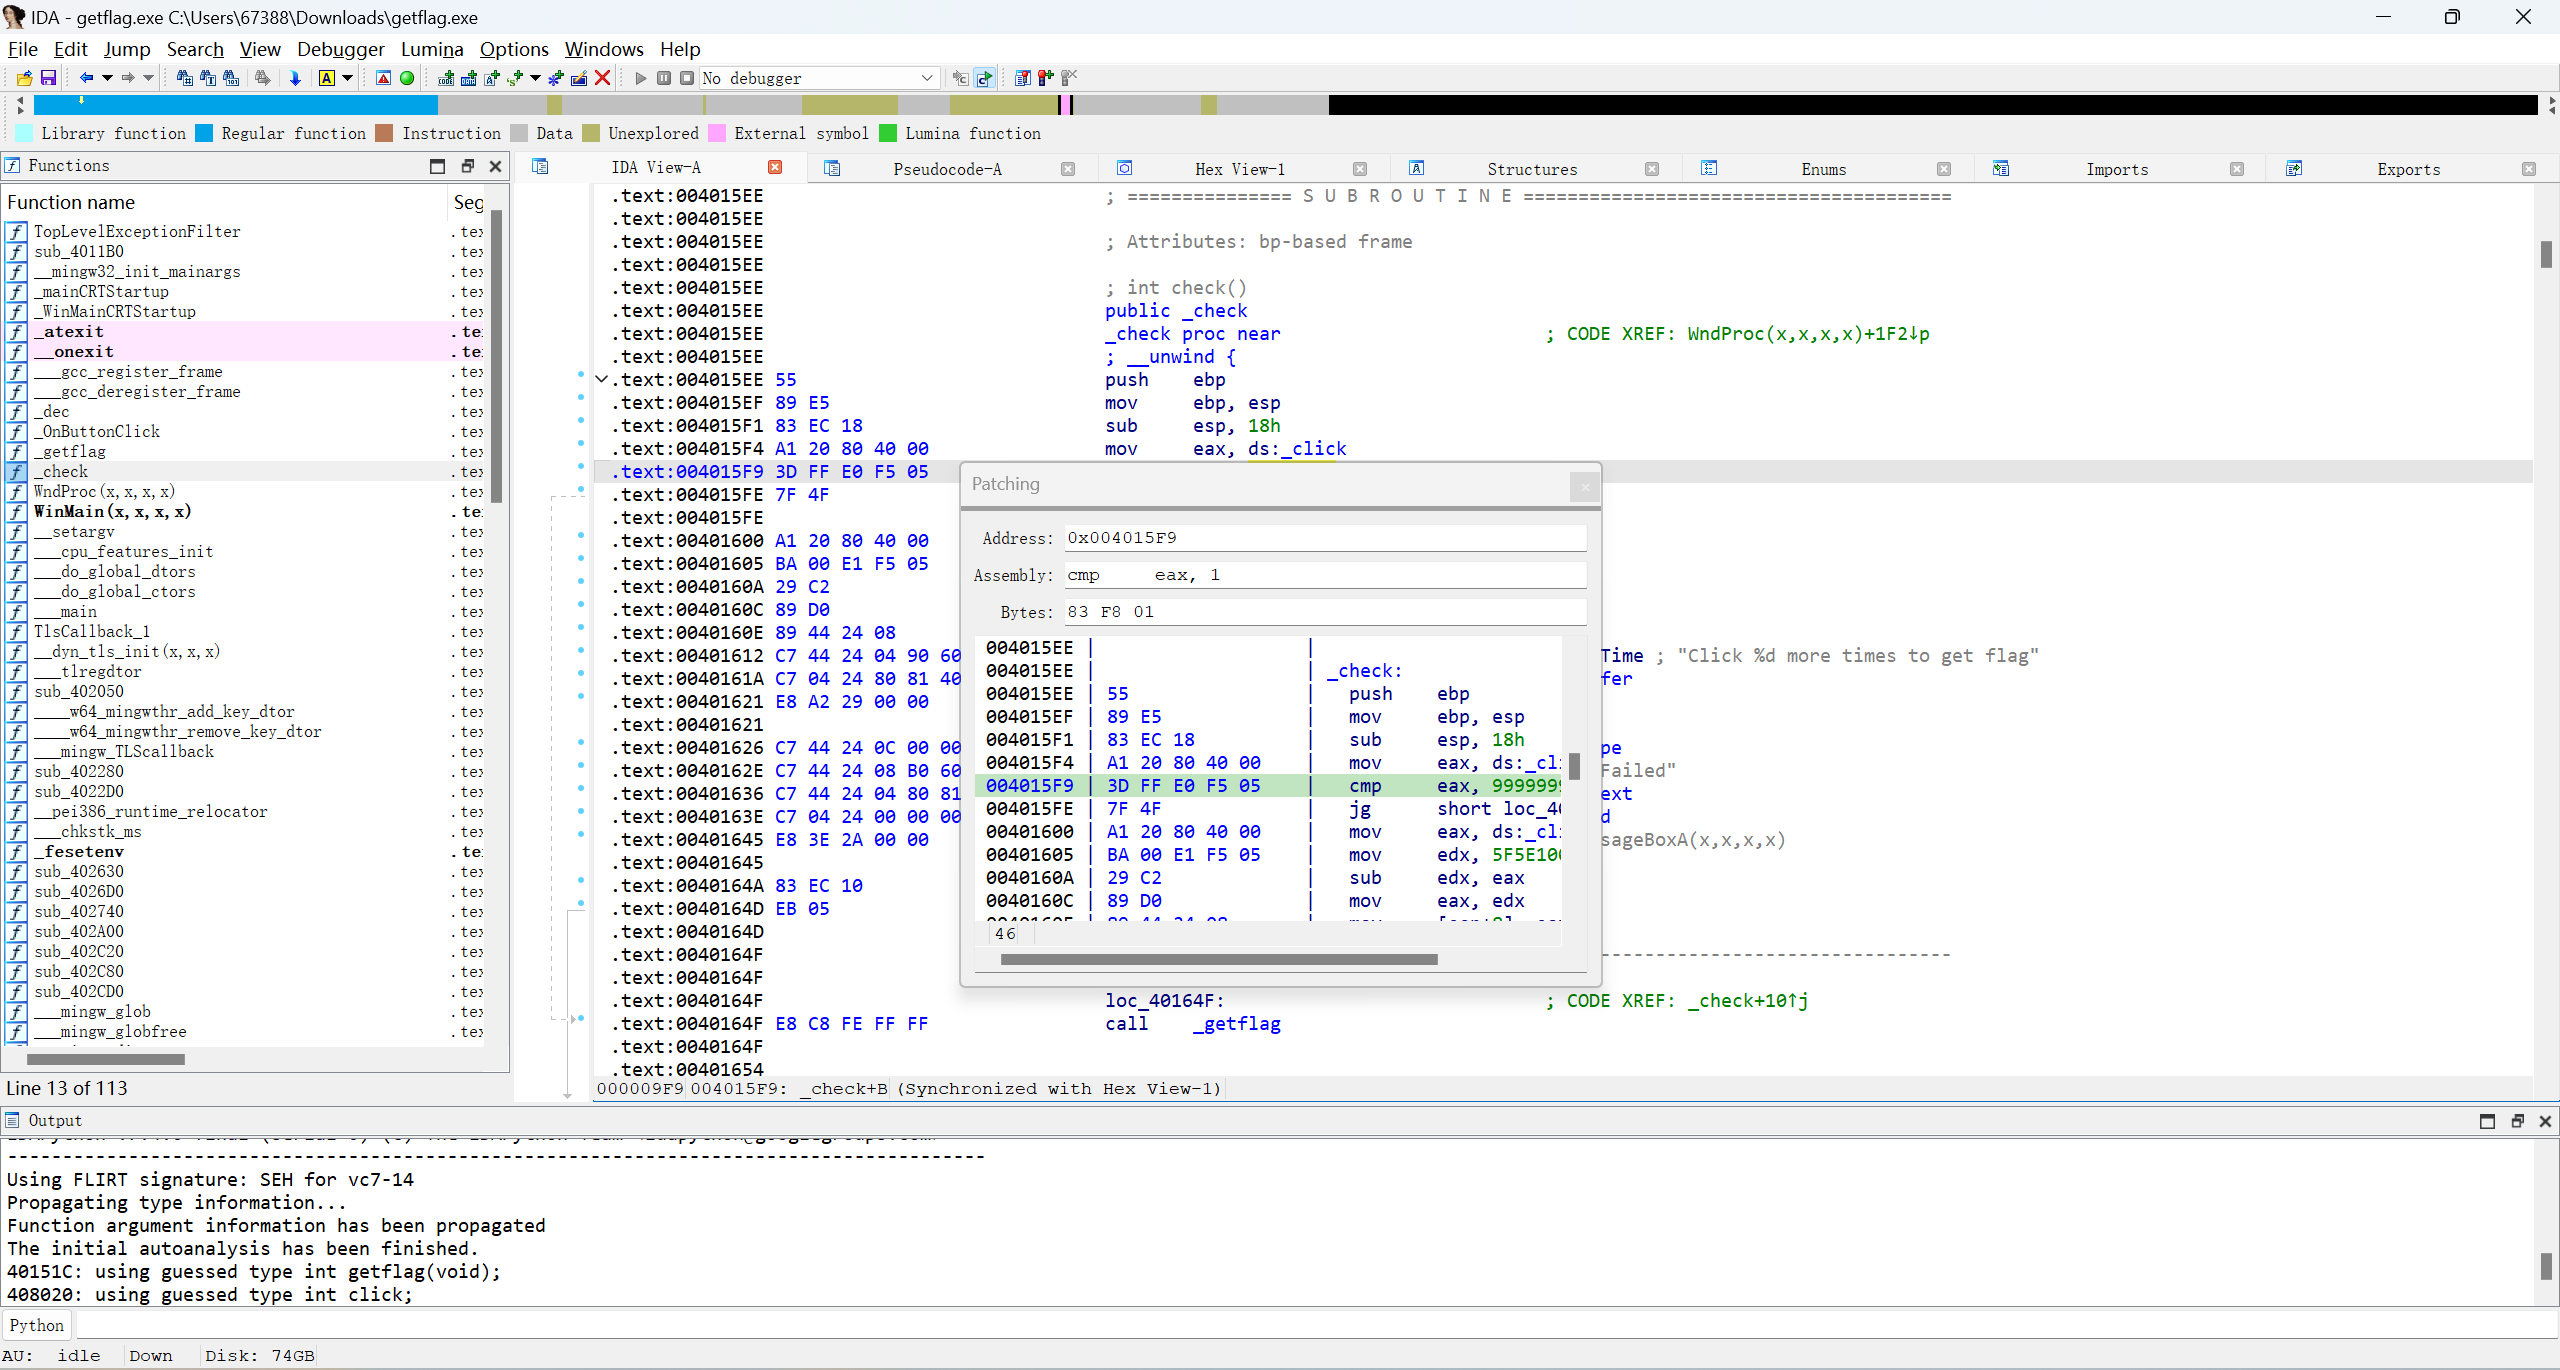Screen dimensions: 2560x1370
Task: Click the highlighted C with arrow toolbar icon
Action: coord(985,78)
